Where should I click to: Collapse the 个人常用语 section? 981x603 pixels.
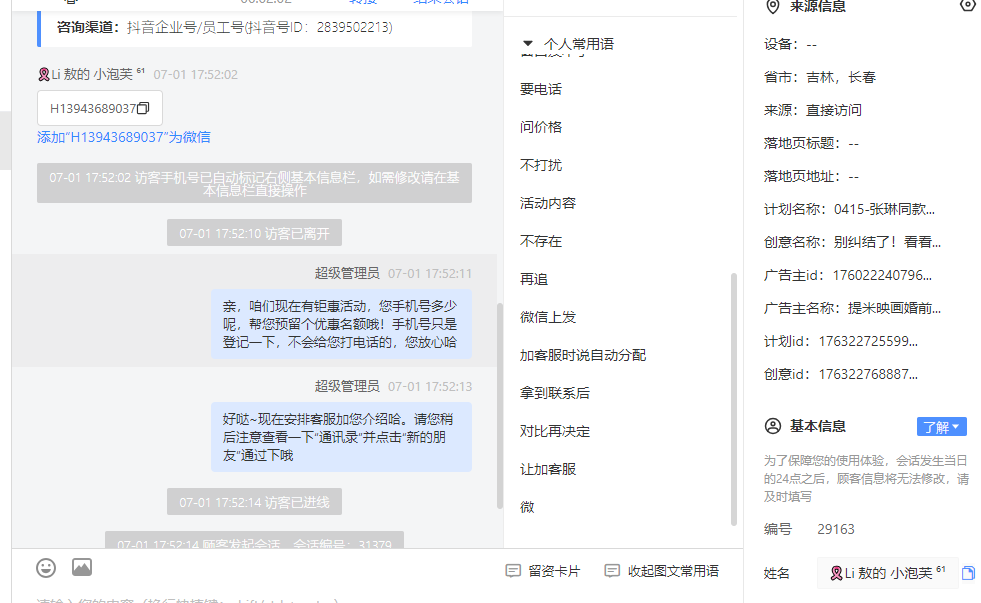pyautogui.click(x=527, y=44)
